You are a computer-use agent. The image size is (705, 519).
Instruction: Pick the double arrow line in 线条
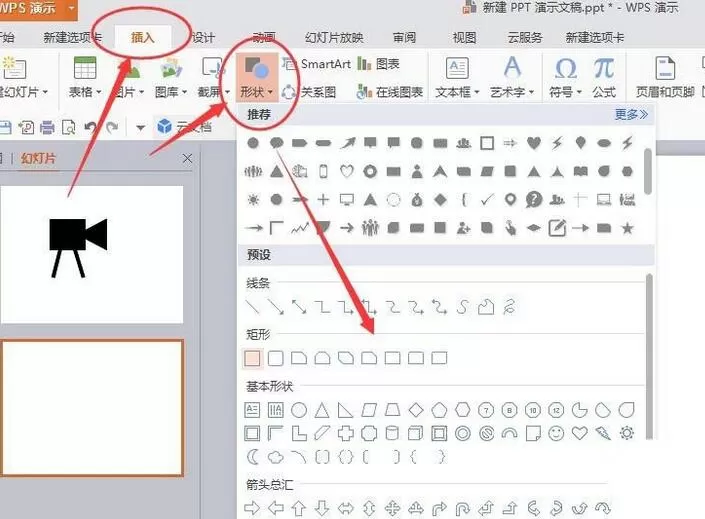click(x=299, y=307)
